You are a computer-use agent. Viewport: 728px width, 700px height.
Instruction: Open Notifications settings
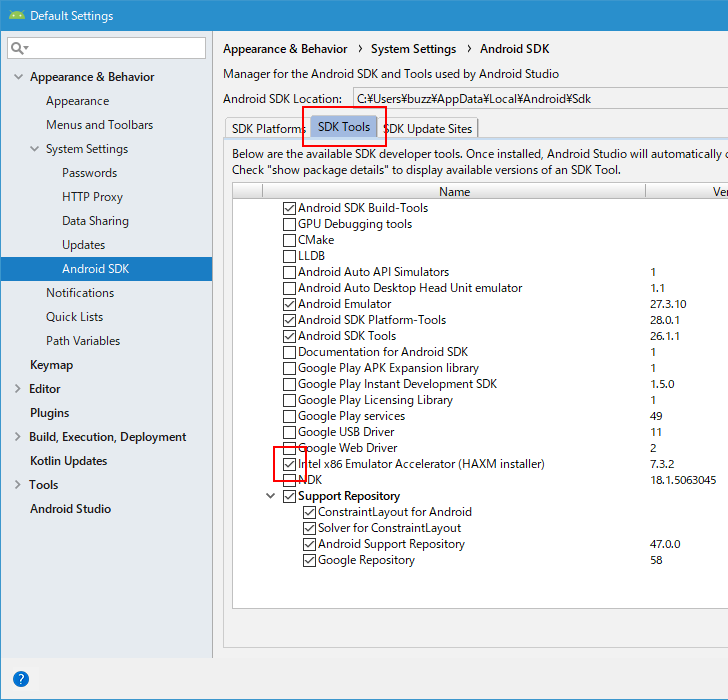click(x=80, y=293)
